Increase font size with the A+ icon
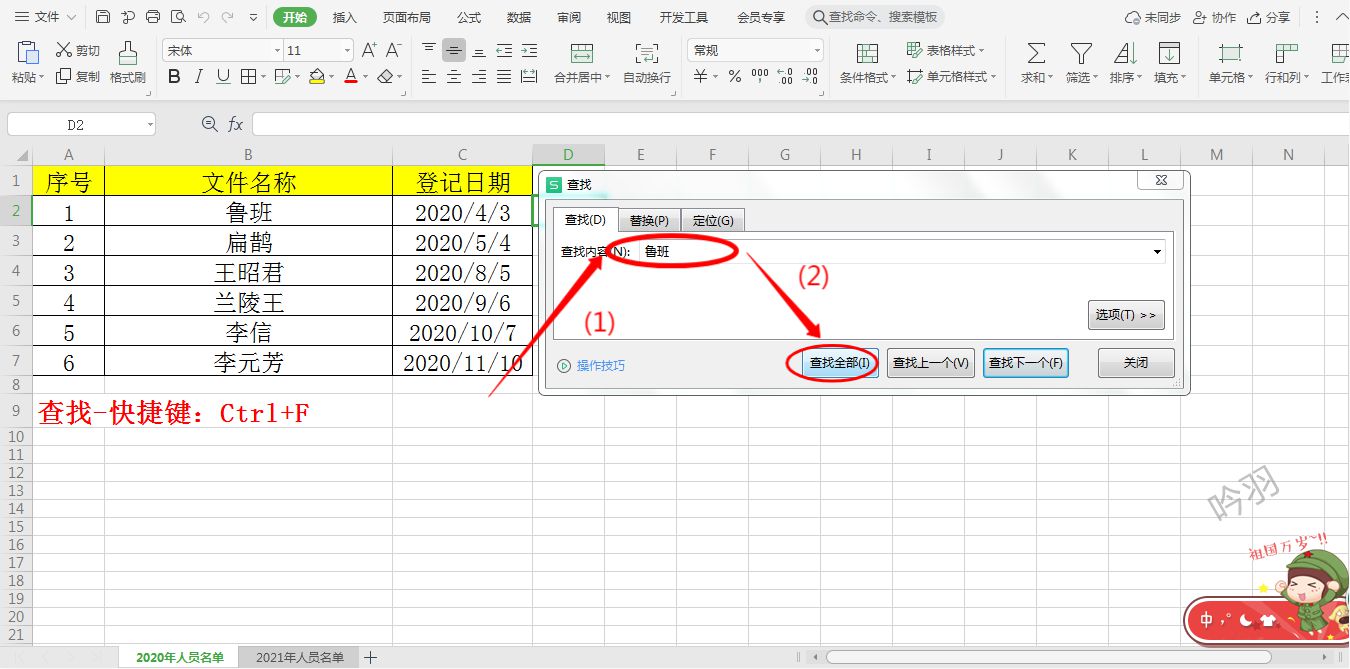 tap(369, 50)
